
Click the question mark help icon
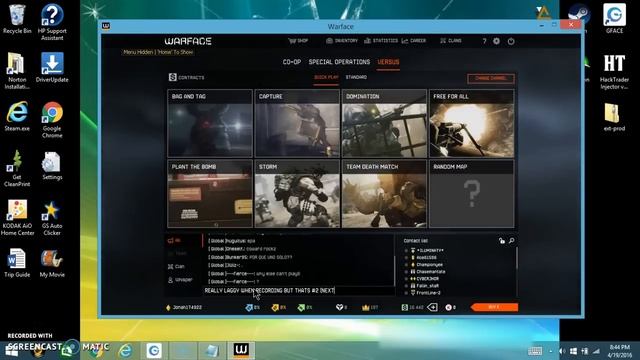coord(484,41)
